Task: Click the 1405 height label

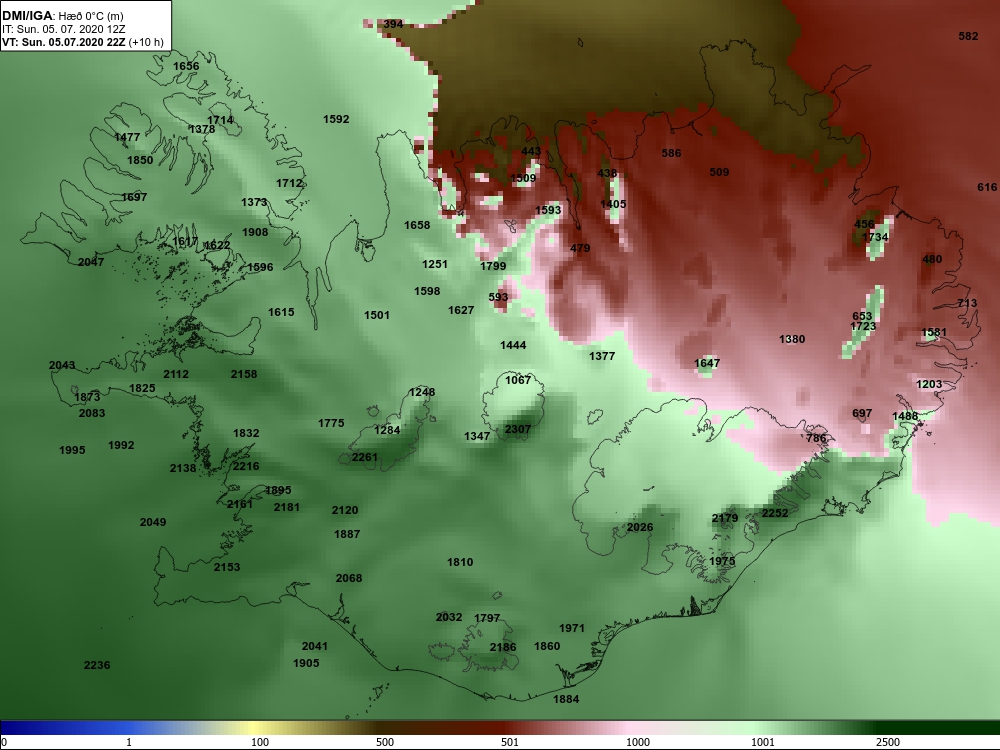Action: coord(613,204)
